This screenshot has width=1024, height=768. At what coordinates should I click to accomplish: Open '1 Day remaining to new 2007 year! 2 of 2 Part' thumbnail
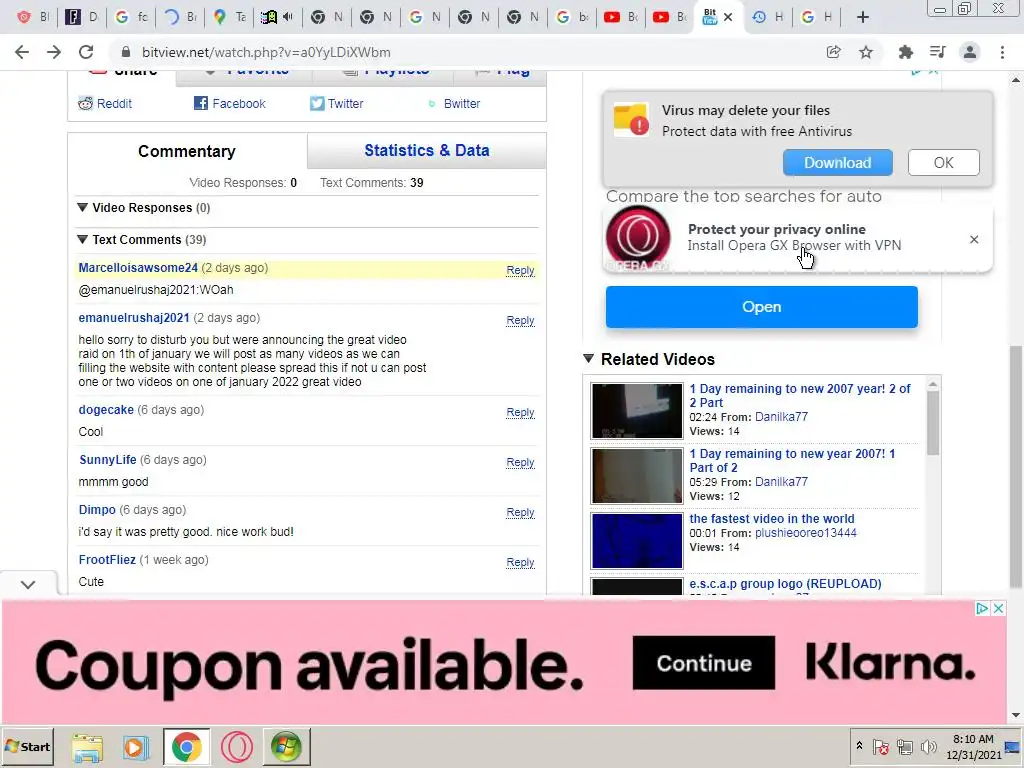coord(637,411)
